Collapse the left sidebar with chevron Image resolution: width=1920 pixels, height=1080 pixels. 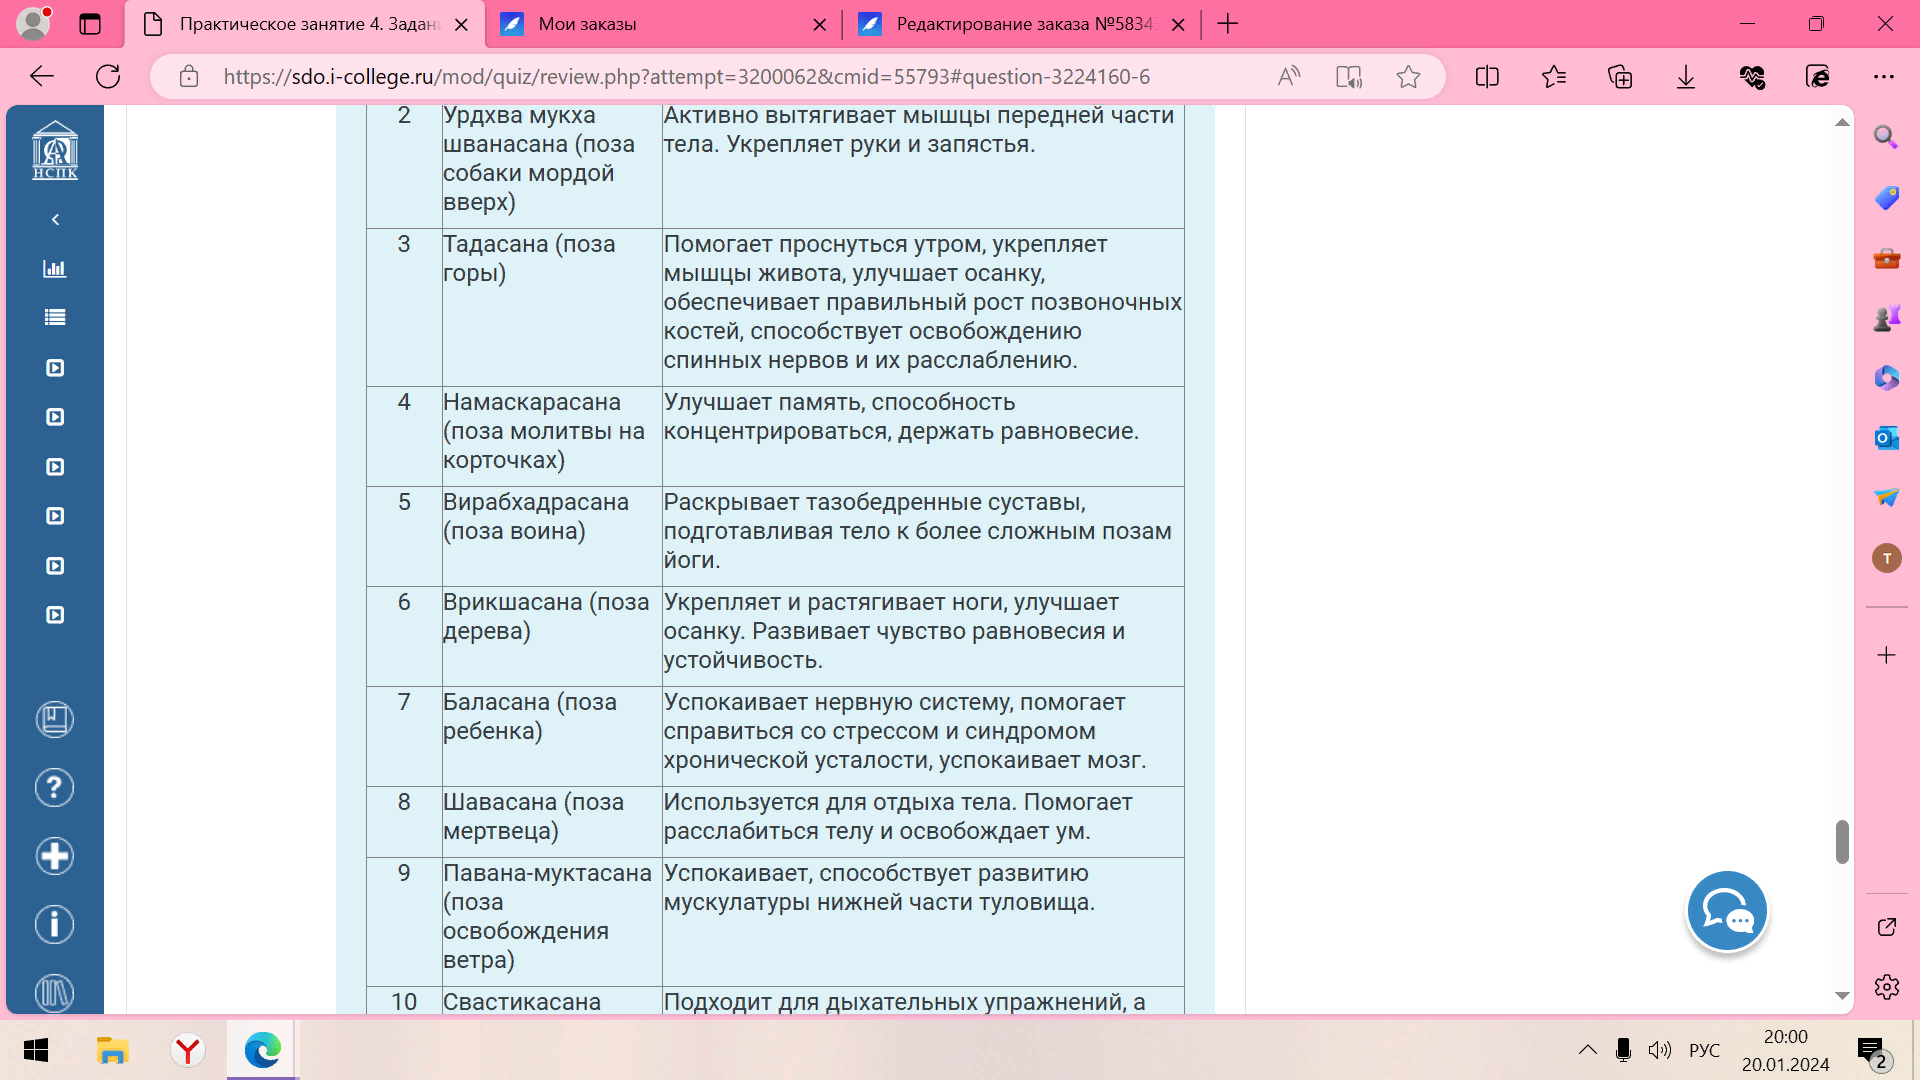point(55,219)
